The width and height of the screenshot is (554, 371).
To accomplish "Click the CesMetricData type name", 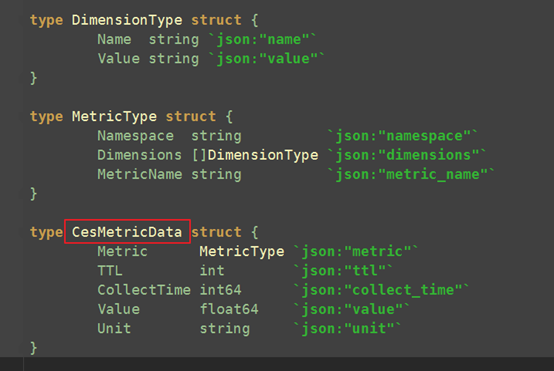I will tap(127, 232).
